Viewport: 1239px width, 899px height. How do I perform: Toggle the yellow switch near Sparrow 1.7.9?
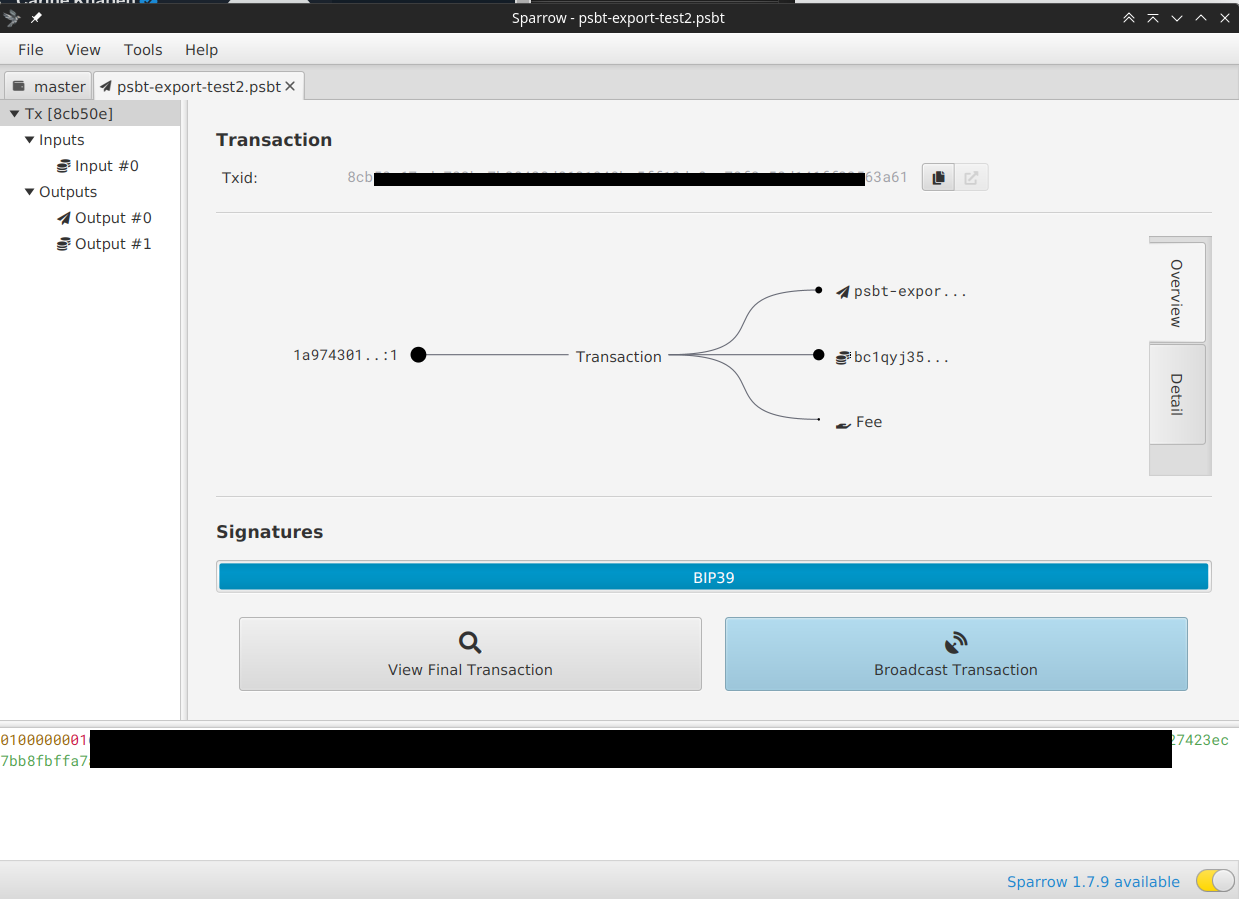[1213, 881]
